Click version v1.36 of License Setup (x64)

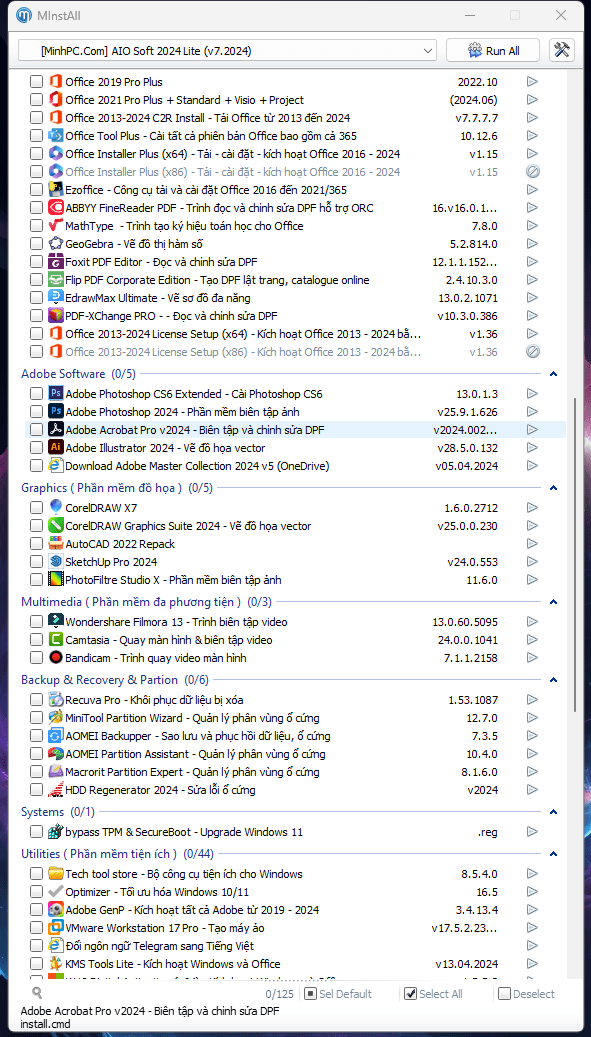pos(483,333)
